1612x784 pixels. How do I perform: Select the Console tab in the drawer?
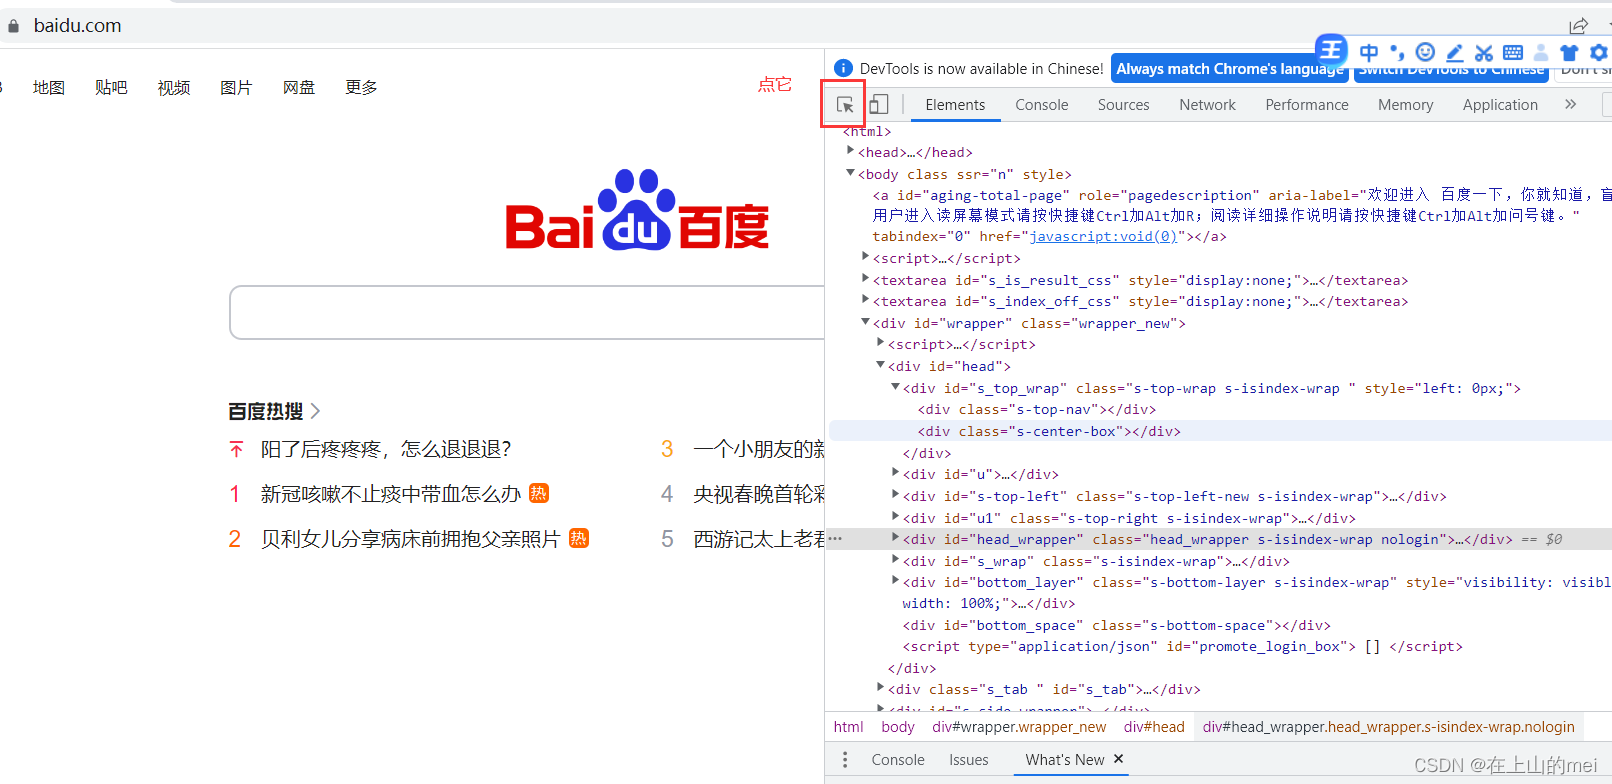point(898,760)
